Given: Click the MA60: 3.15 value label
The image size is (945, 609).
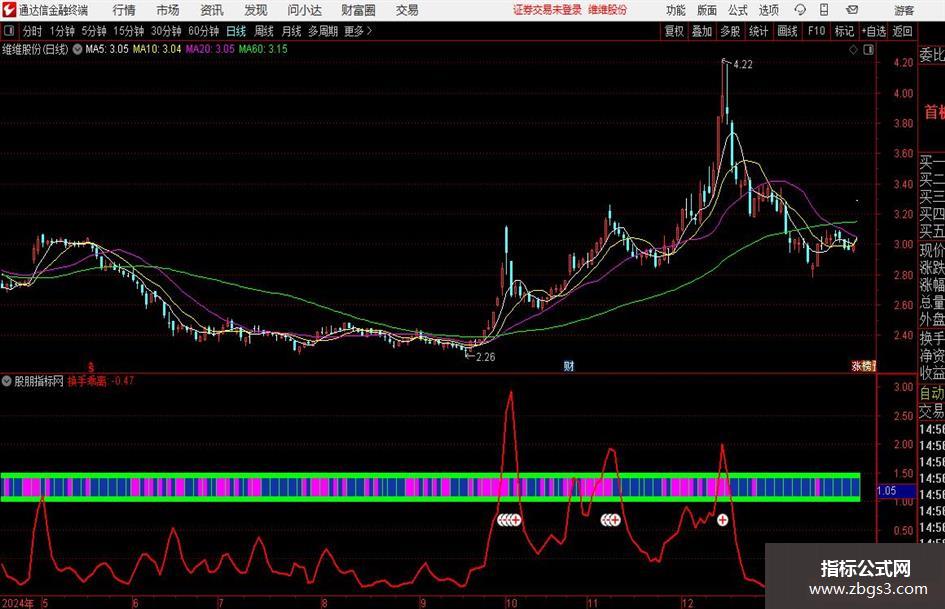Looking at the screenshot, I should tap(263, 49).
